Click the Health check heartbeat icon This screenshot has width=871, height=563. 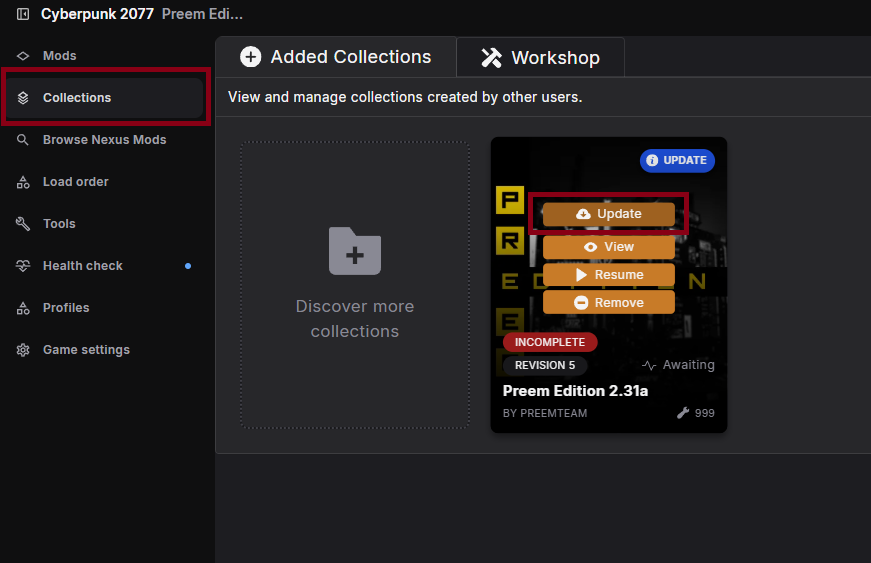tap(23, 266)
